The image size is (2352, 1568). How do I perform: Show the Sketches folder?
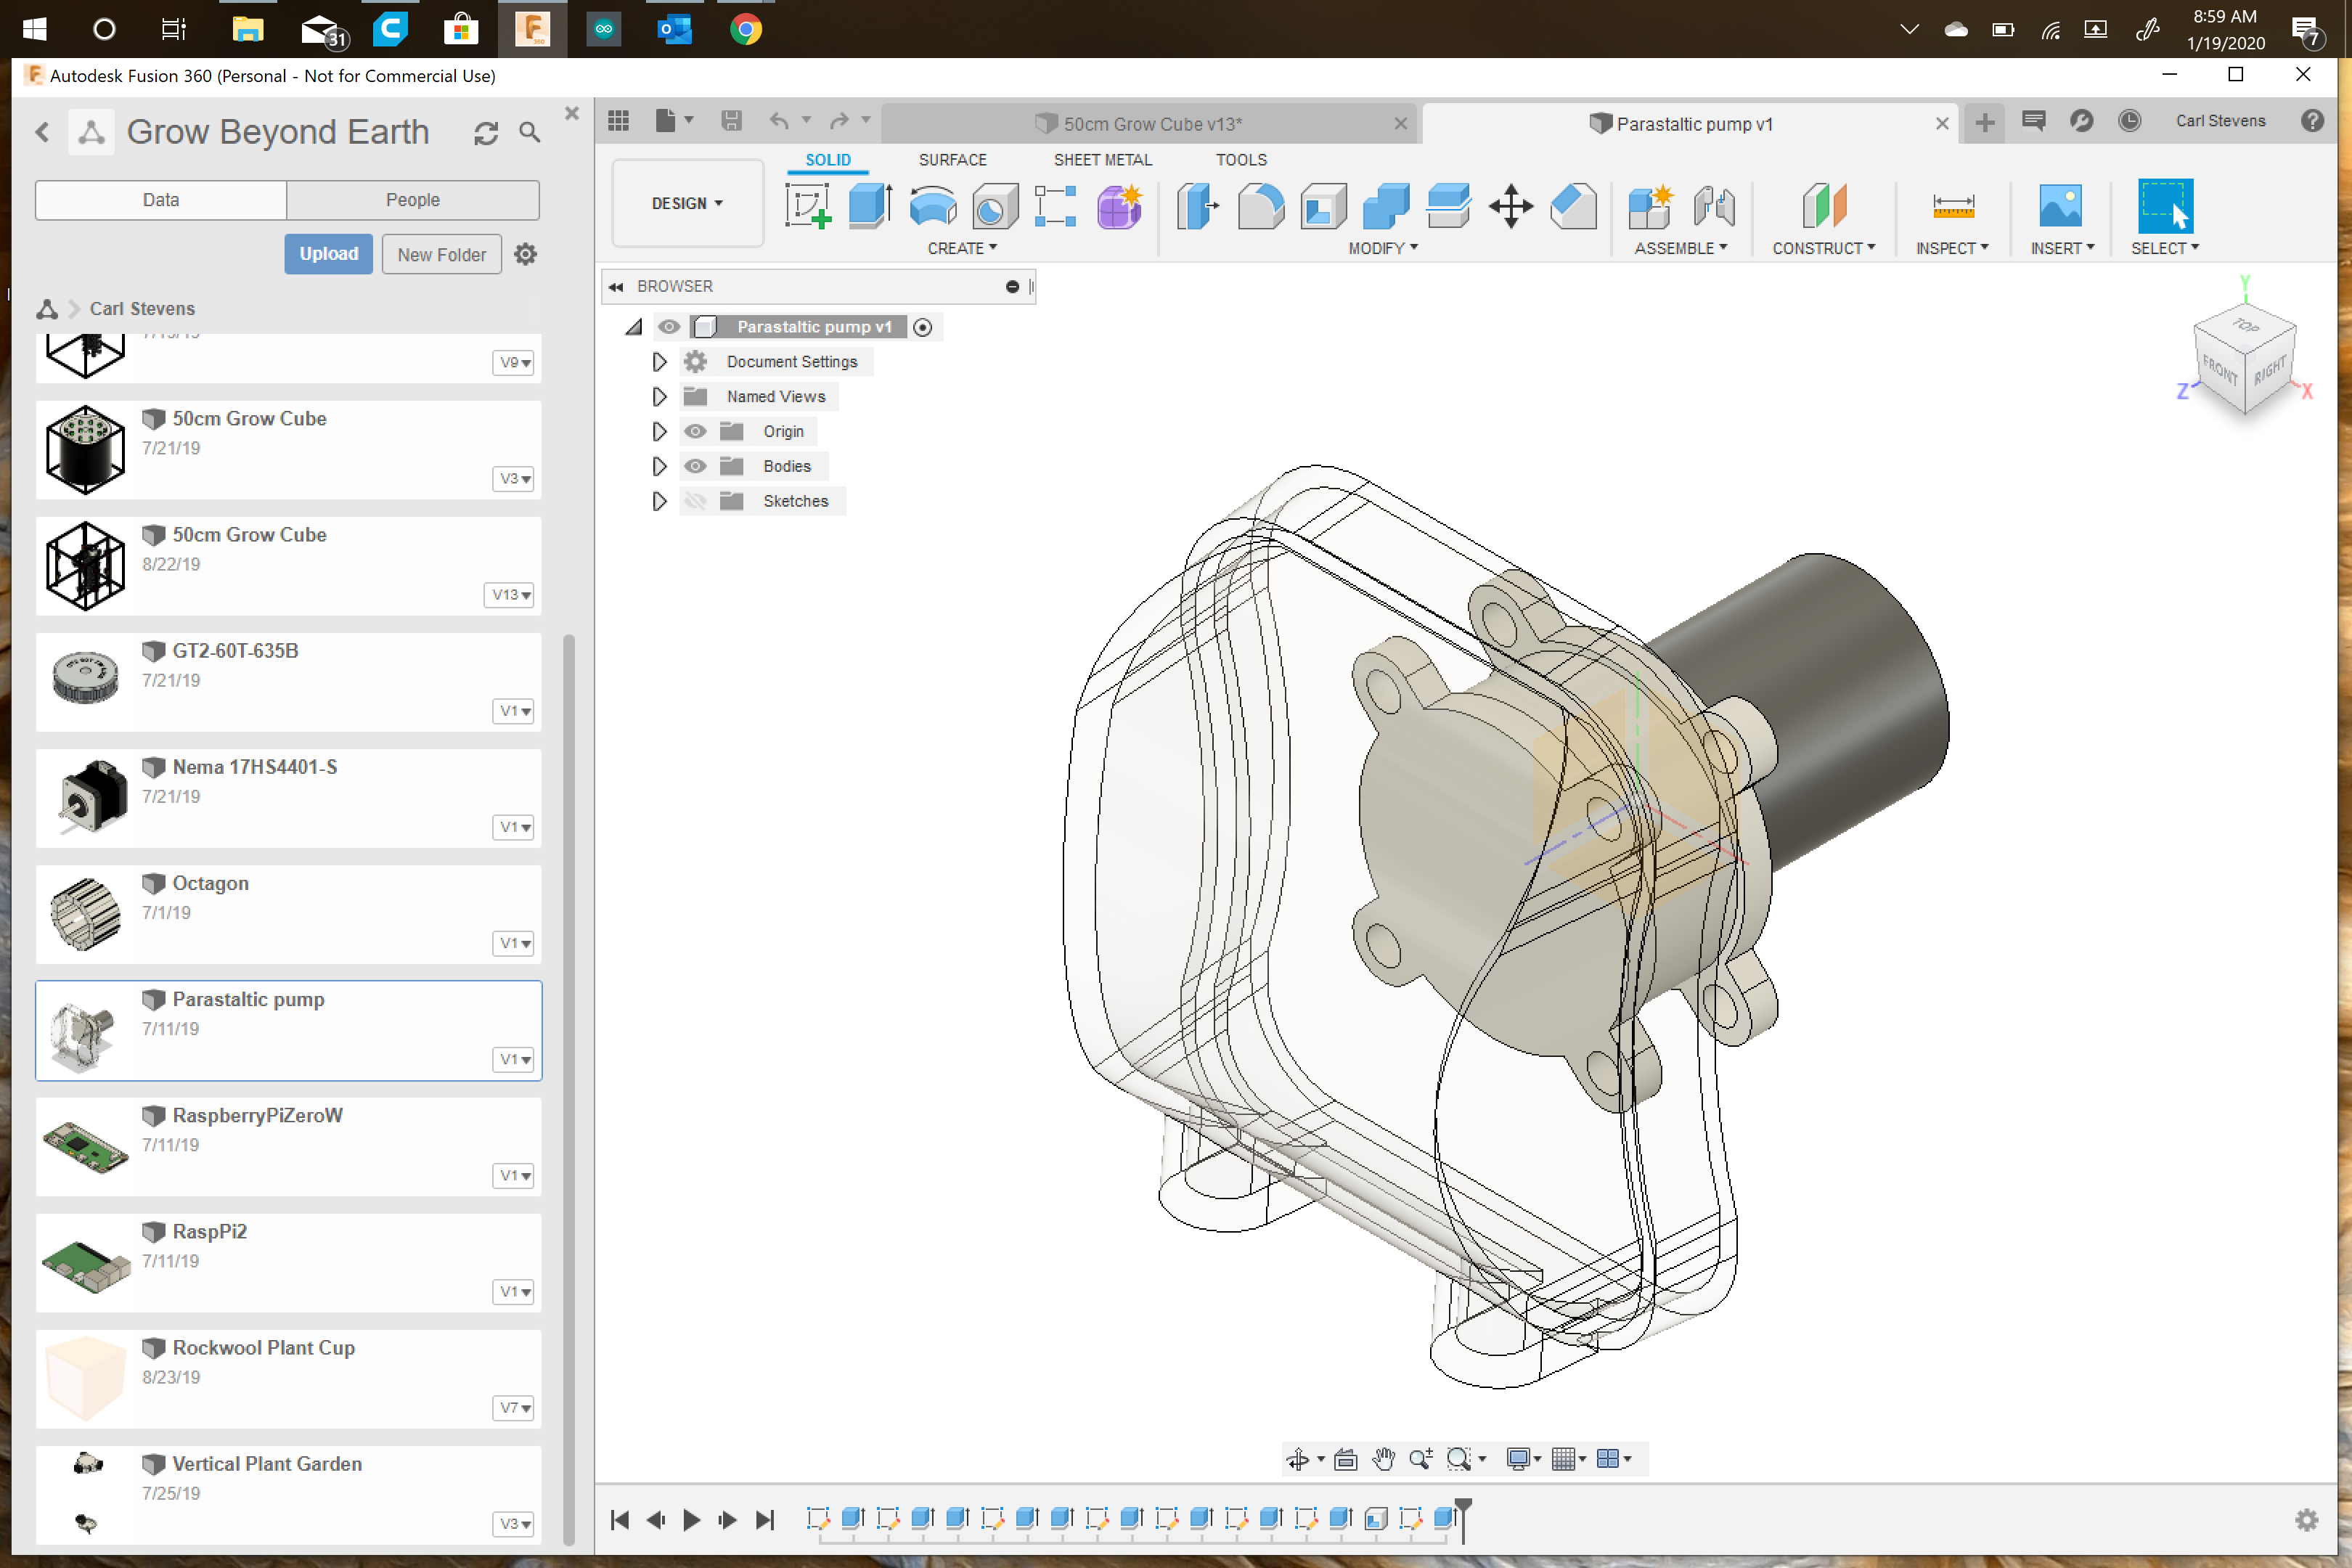[x=695, y=501]
